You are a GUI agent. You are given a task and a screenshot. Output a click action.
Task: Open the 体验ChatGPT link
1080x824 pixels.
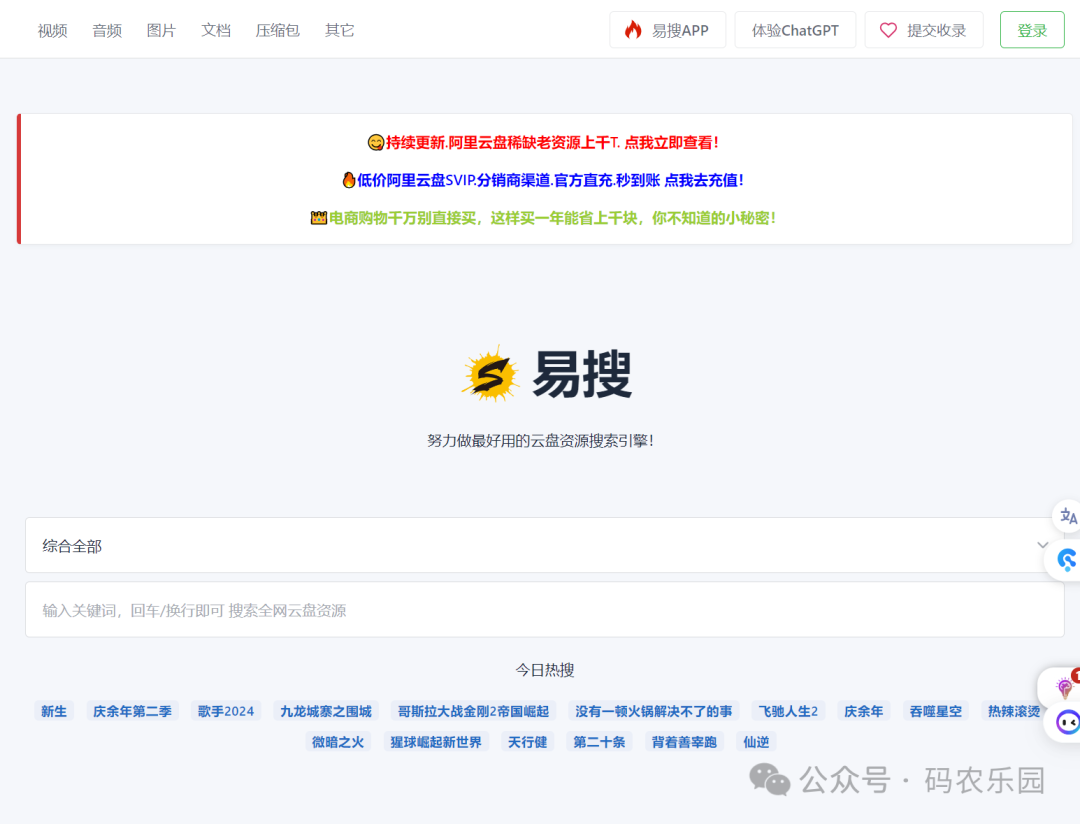coord(795,29)
